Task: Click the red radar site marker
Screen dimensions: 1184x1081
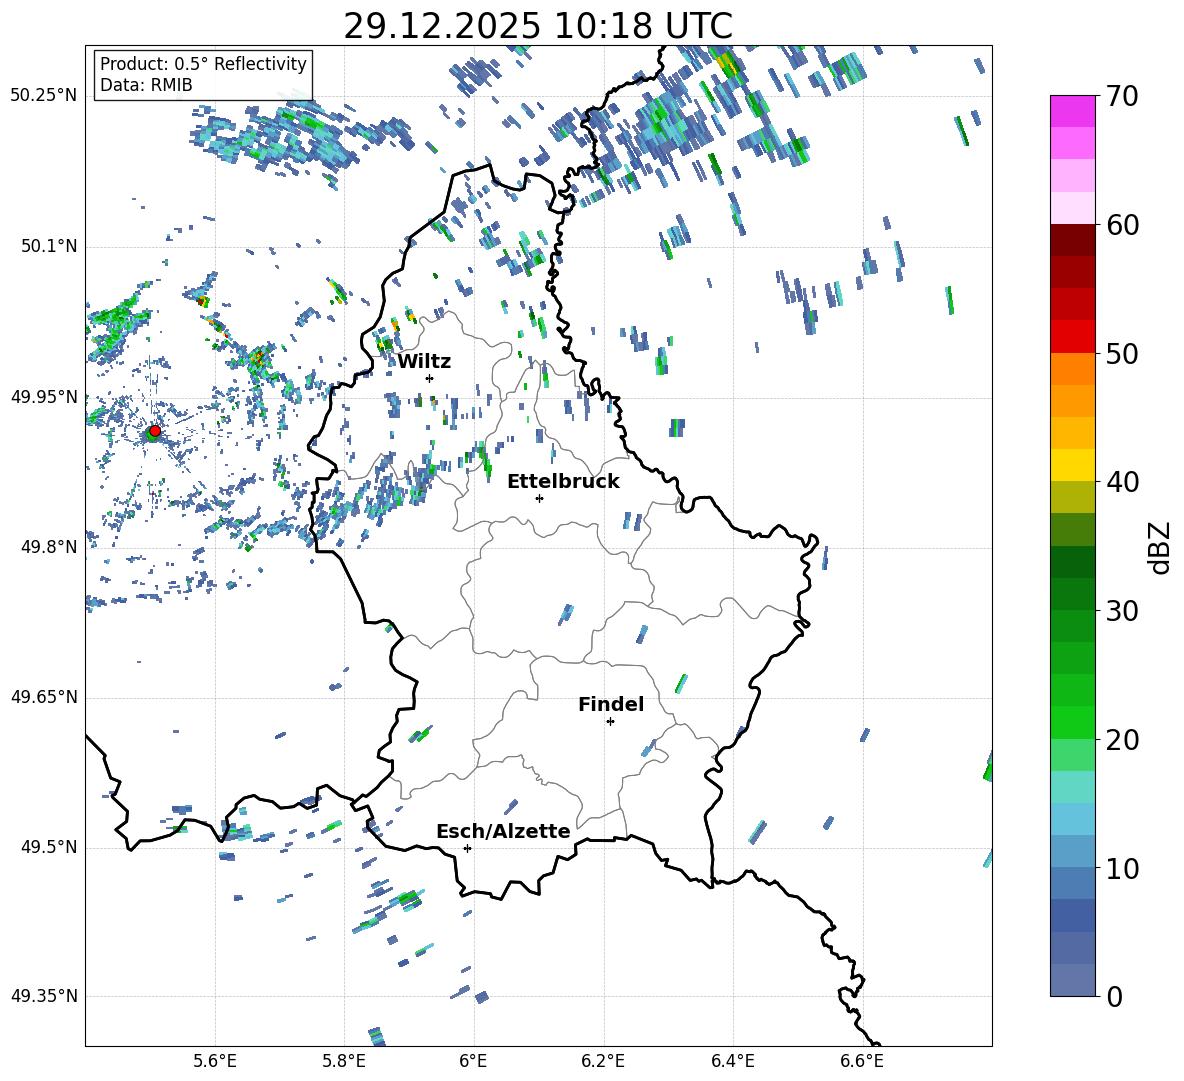Action: 155,430
